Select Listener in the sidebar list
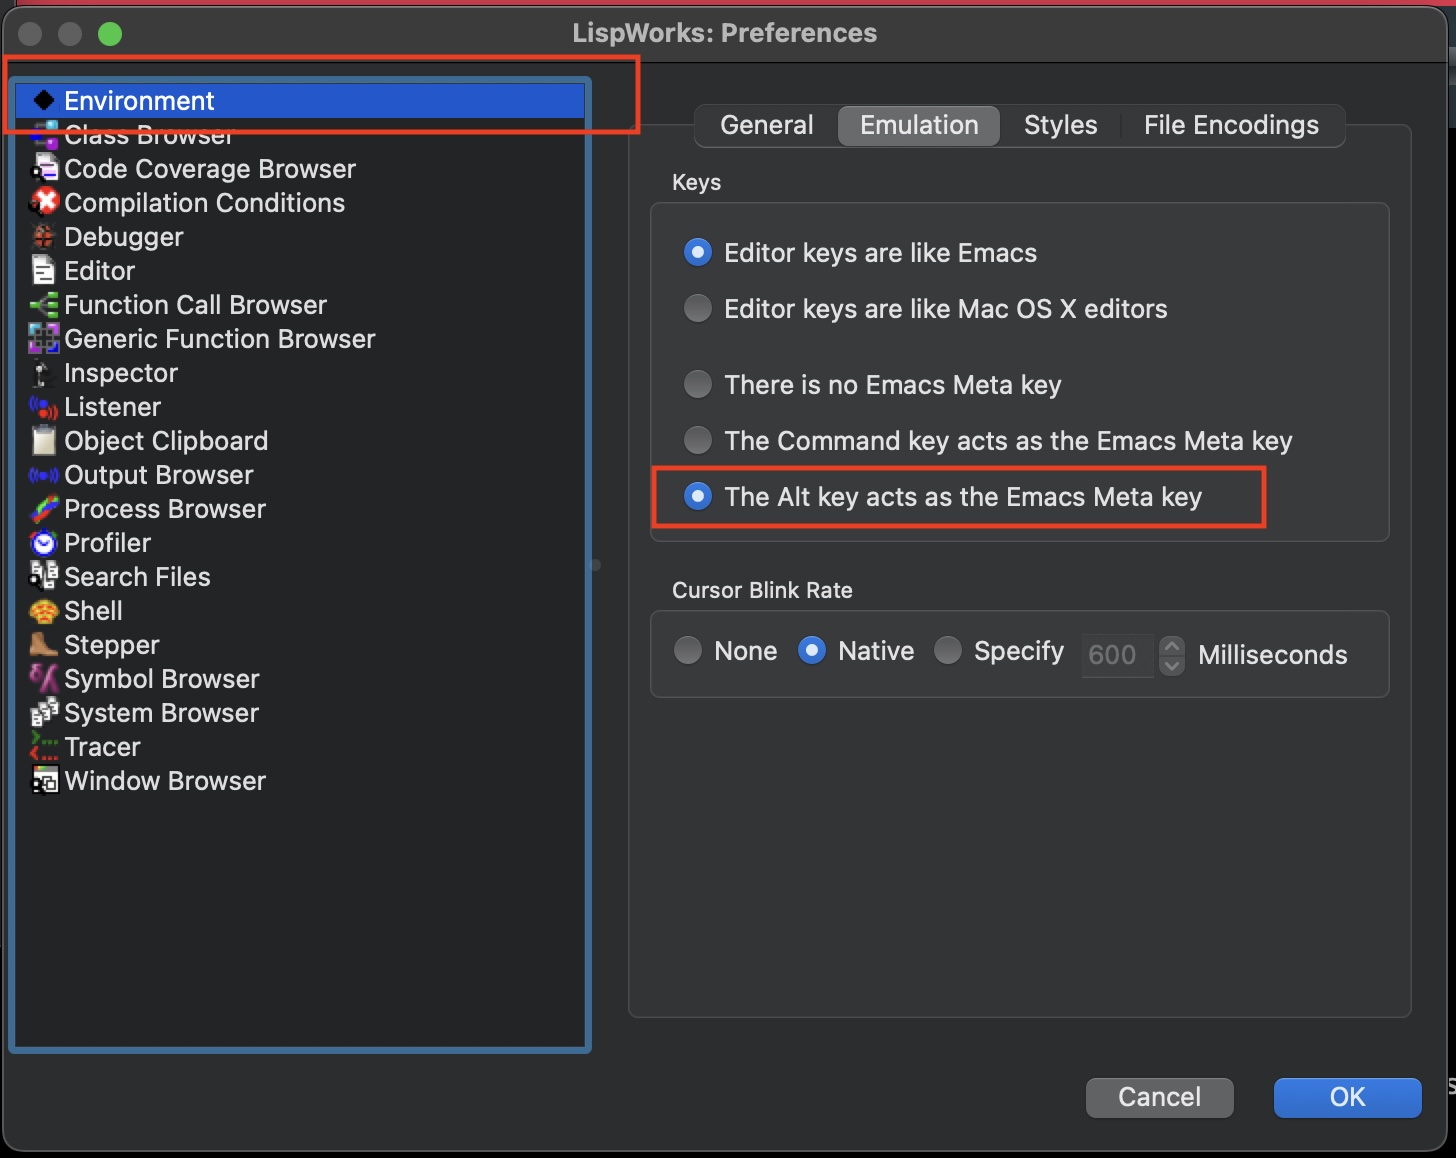 point(300,406)
